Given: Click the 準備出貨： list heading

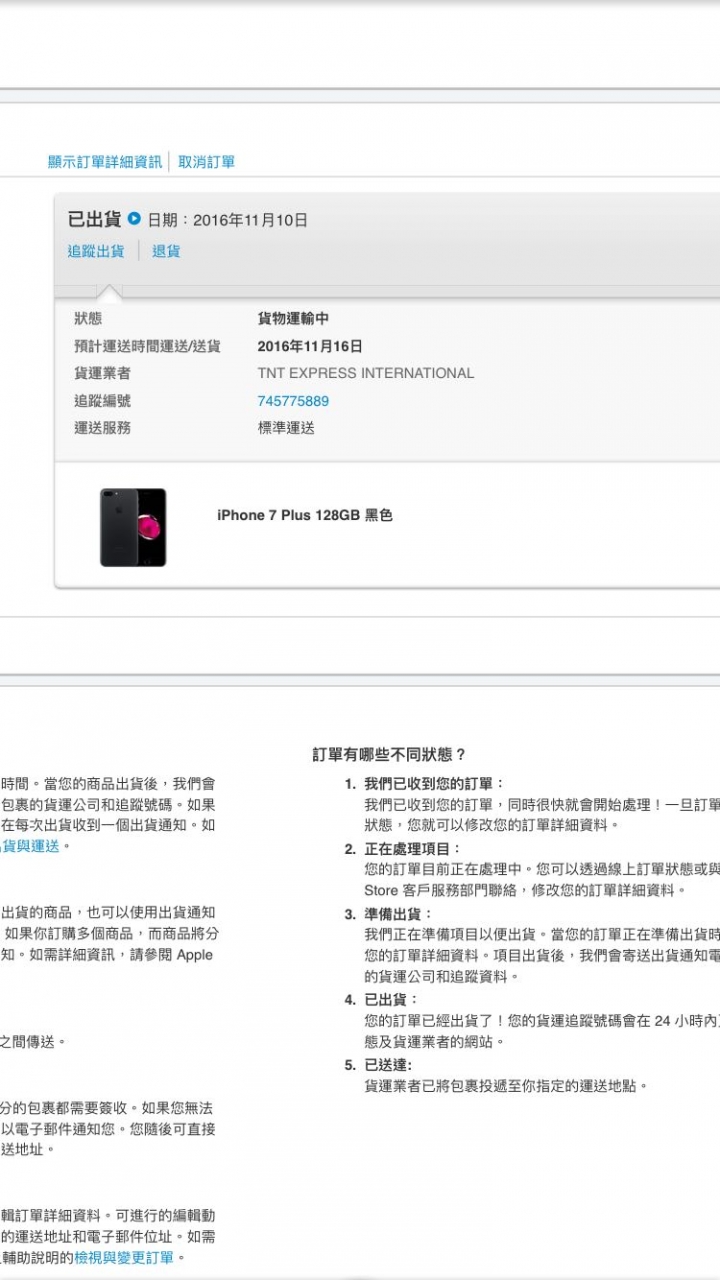Looking at the screenshot, I should (399, 914).
